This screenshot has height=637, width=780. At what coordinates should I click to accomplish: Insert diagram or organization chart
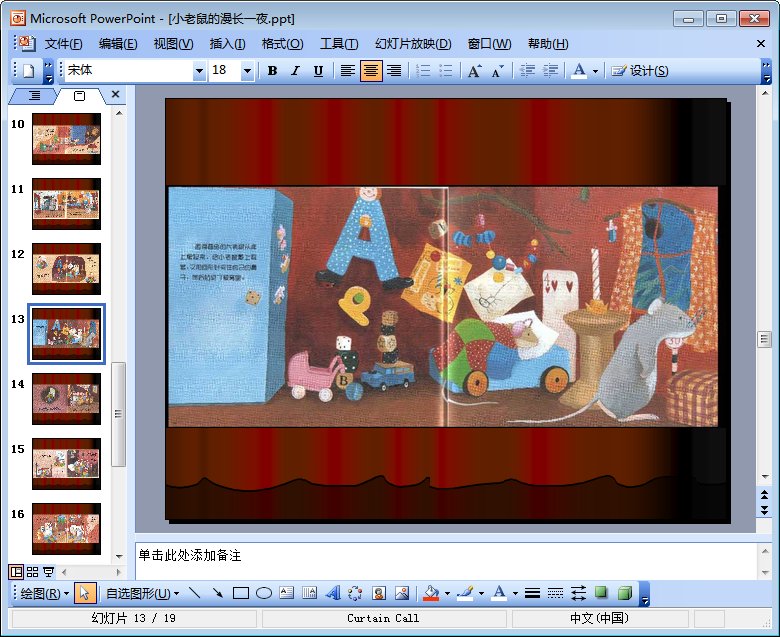[355, 593]
